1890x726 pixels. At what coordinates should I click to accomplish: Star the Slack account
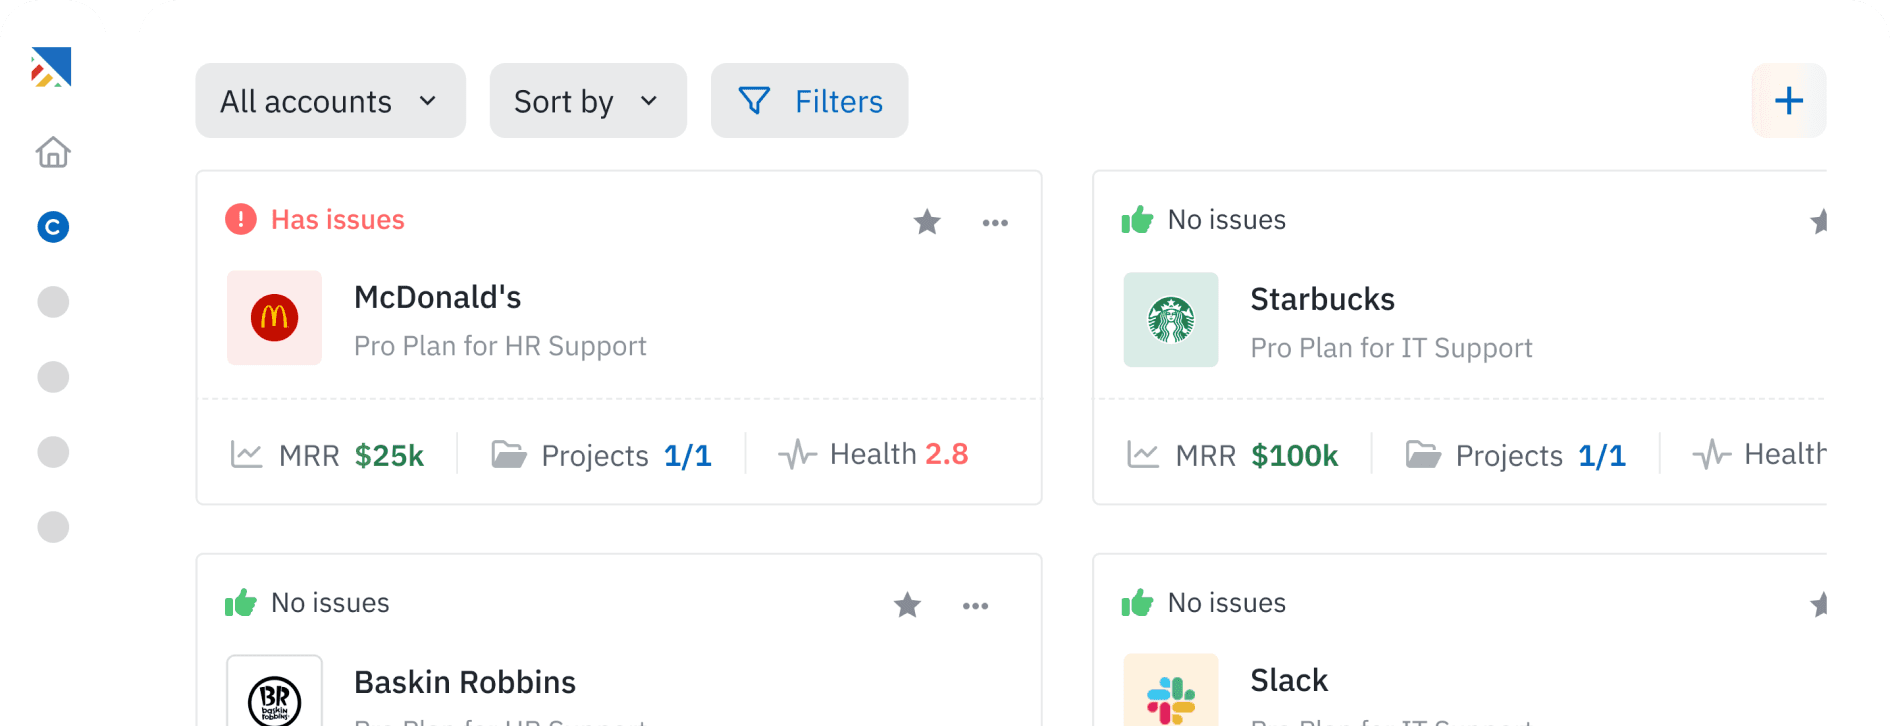[x=1819, y=604]
